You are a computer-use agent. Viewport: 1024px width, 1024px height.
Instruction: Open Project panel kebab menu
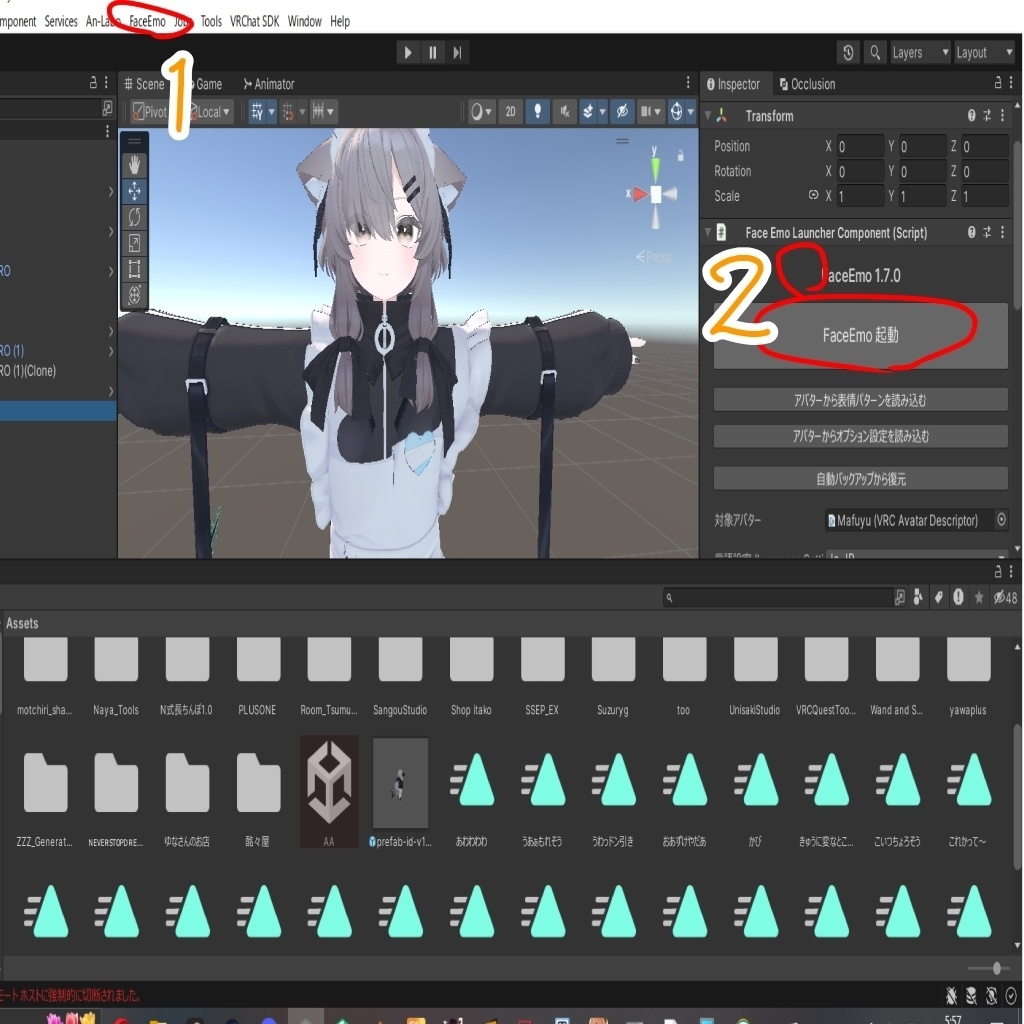pyautogui.click(x=1011, y=571)
